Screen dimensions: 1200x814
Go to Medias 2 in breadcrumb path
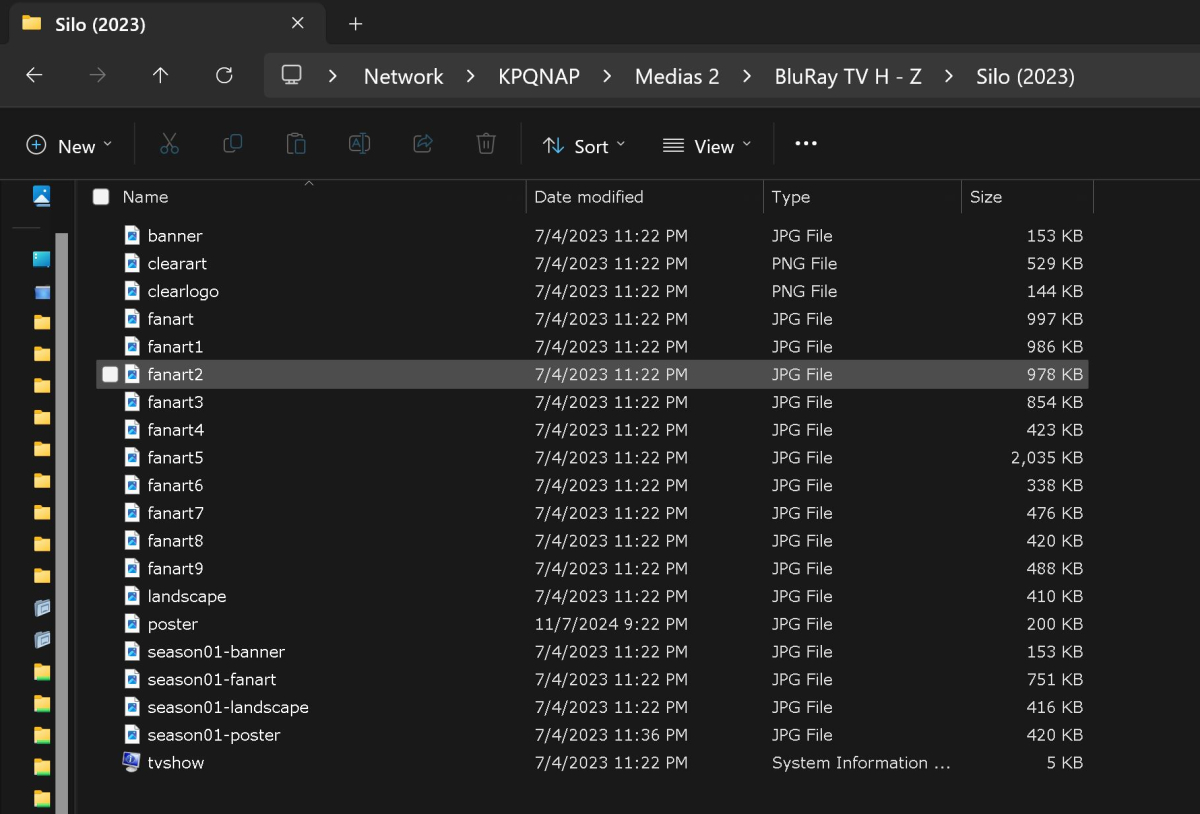tap(677, 77)
